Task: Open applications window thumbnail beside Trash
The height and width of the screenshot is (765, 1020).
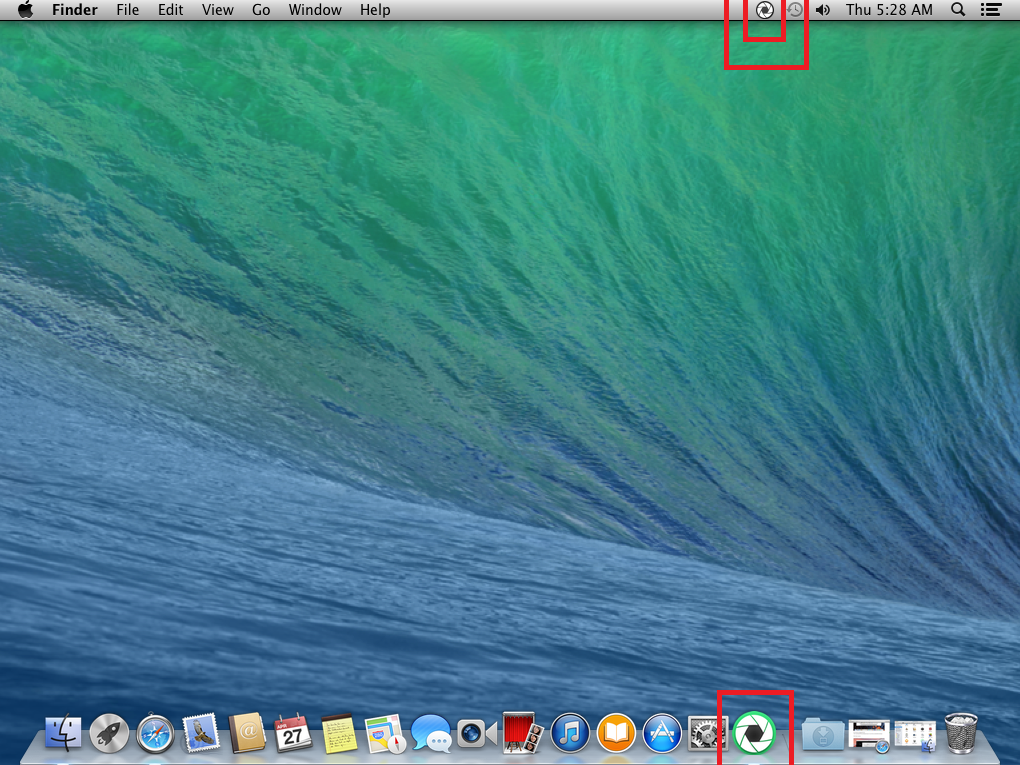Action: point(915,735)
